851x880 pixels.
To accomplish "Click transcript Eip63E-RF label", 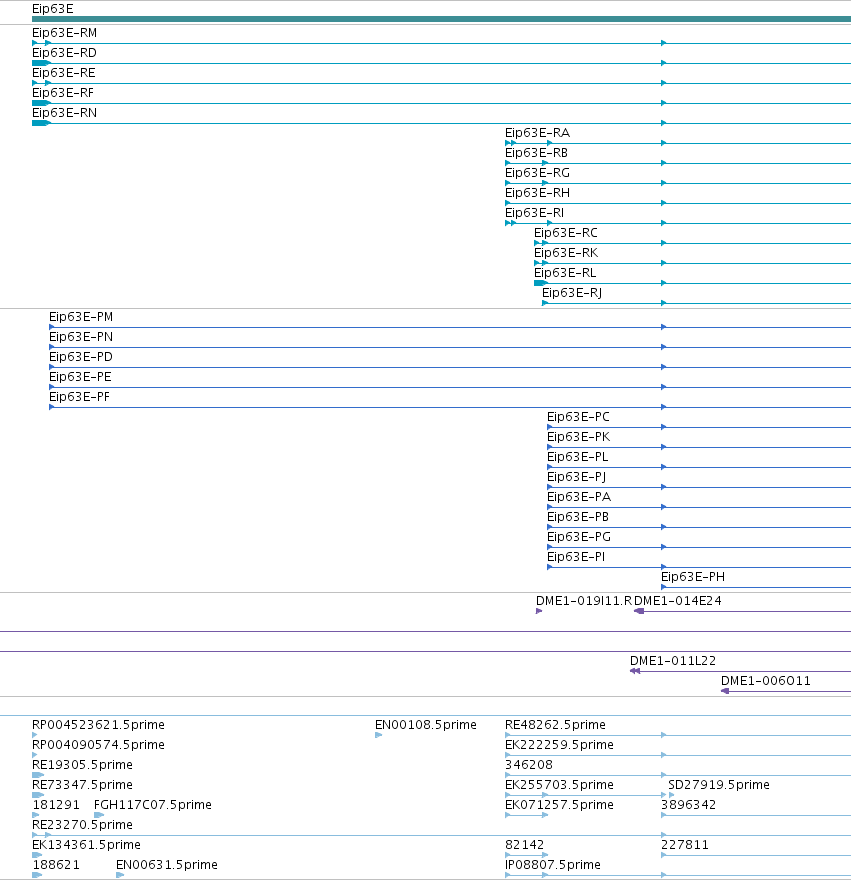I will coord(63,93).
